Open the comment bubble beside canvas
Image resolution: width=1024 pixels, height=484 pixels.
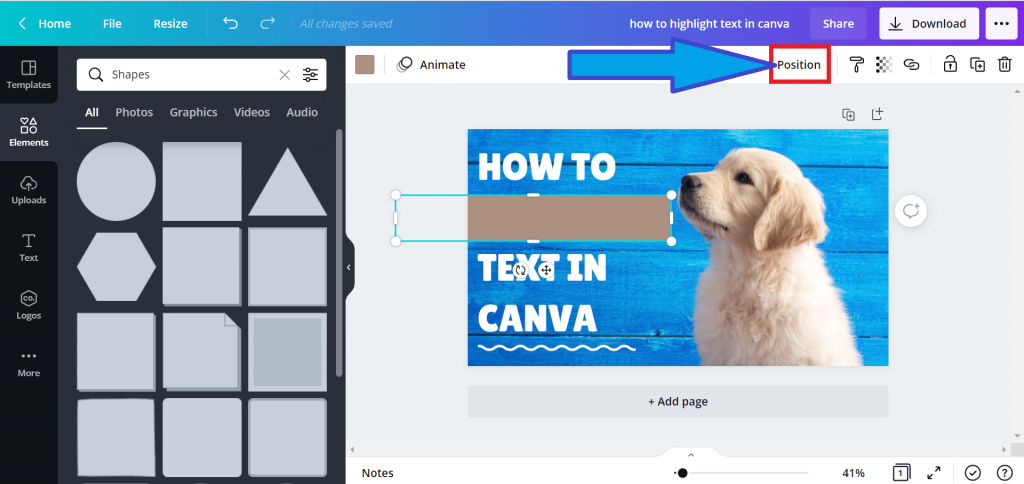[911, 211]
